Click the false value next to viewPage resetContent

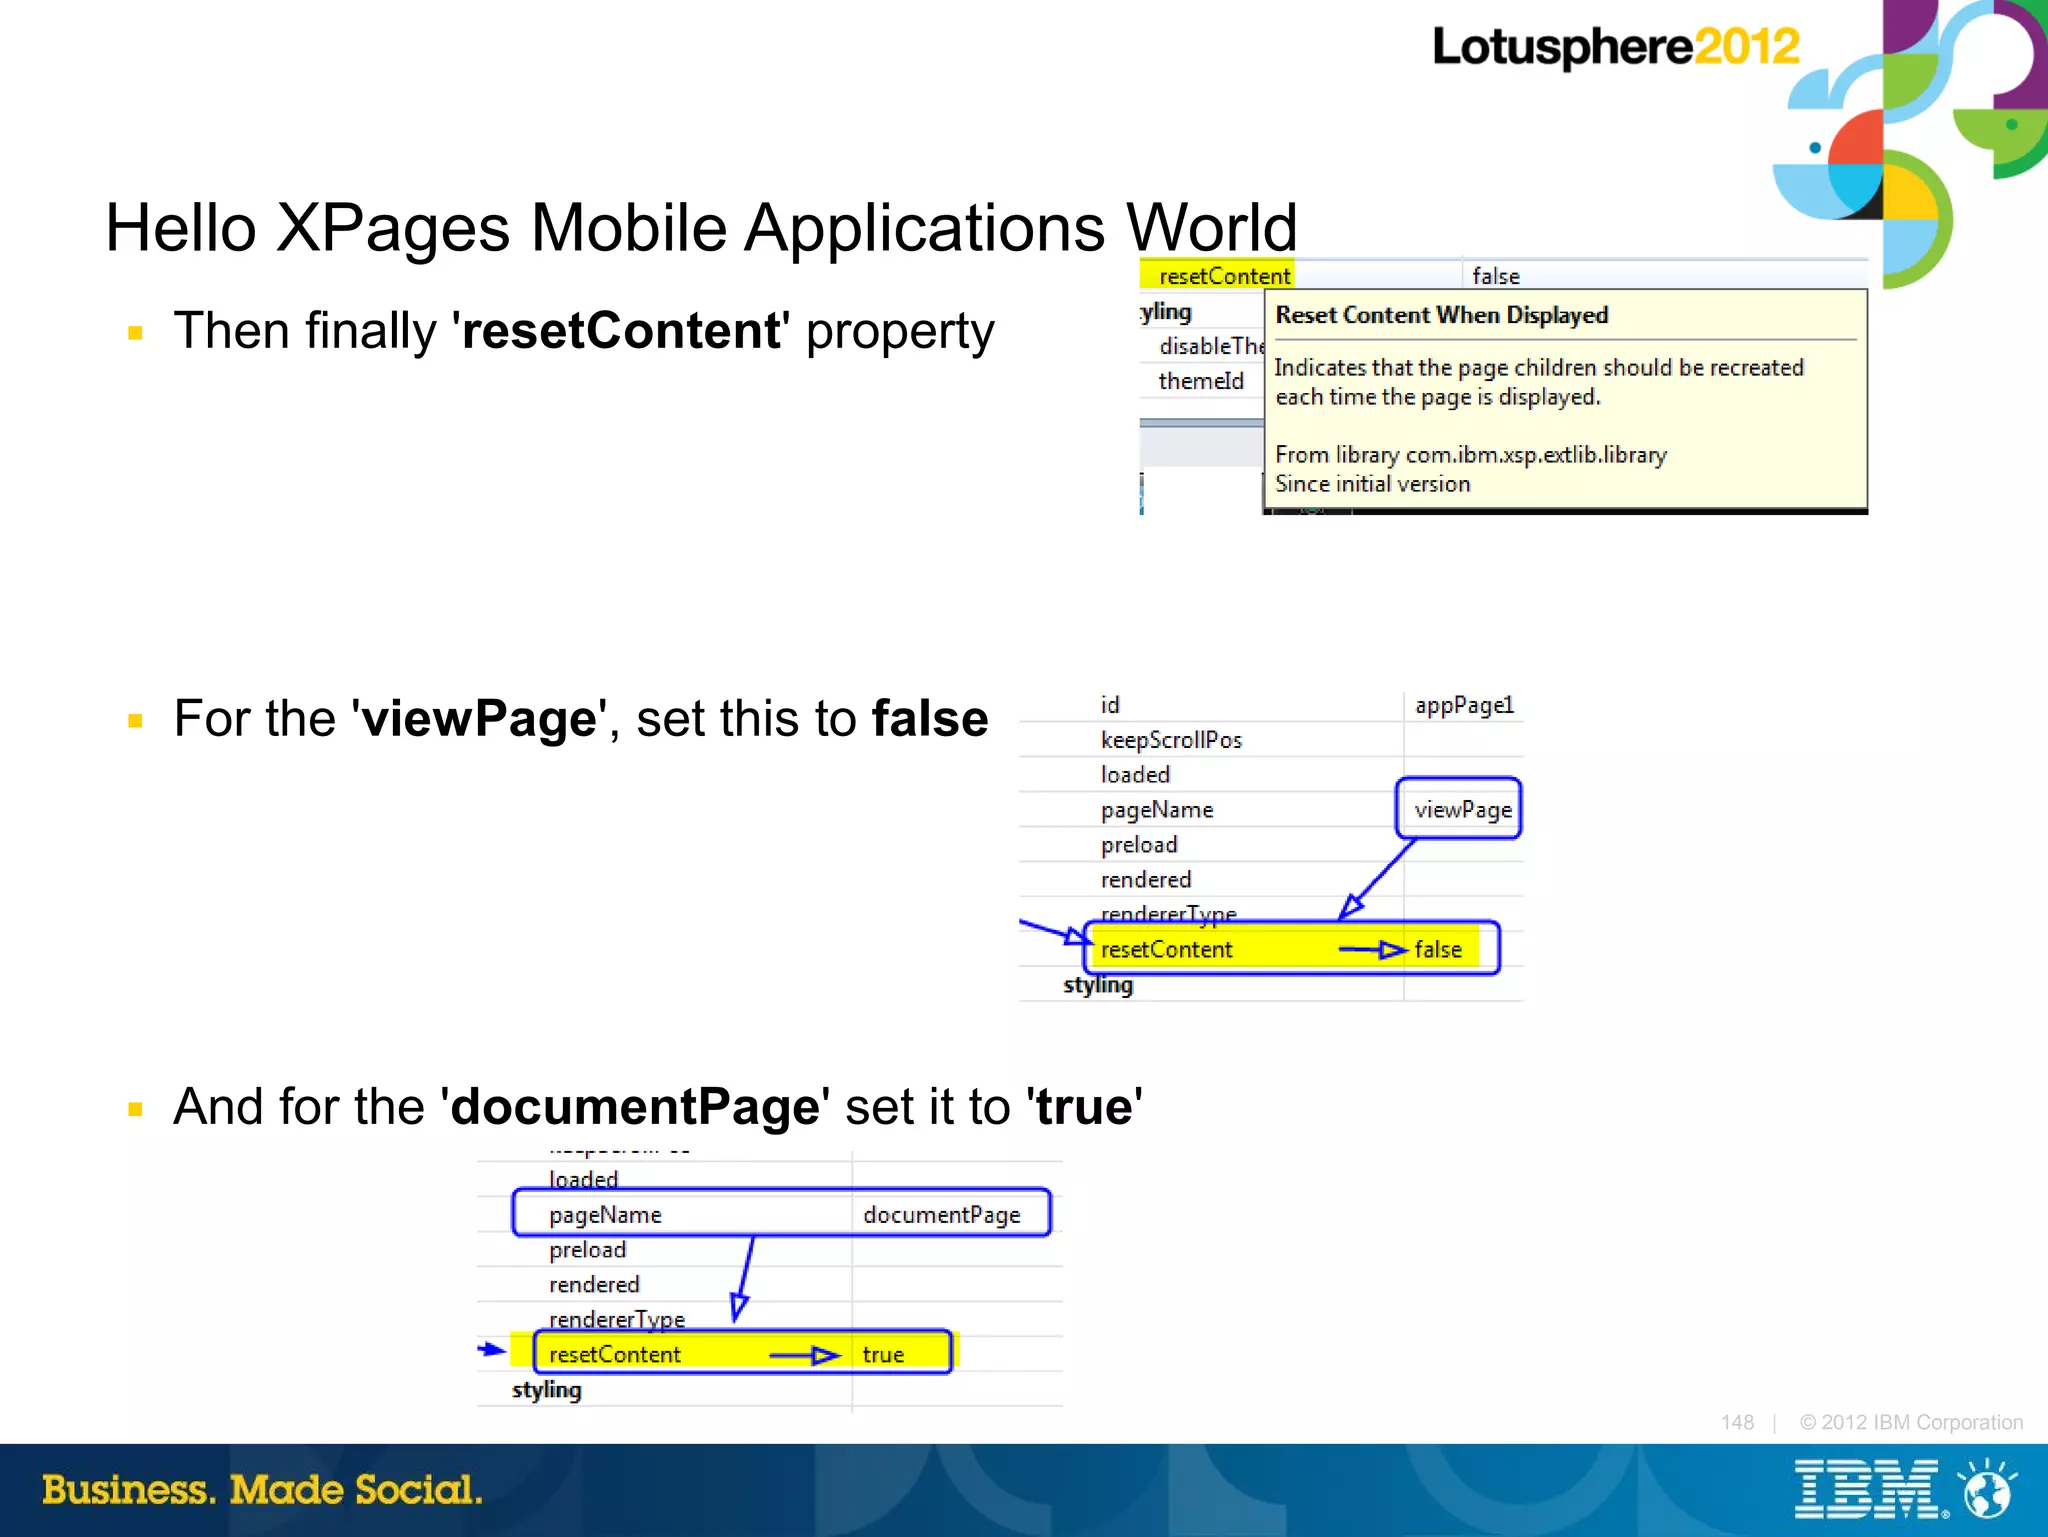point(1437,949)
